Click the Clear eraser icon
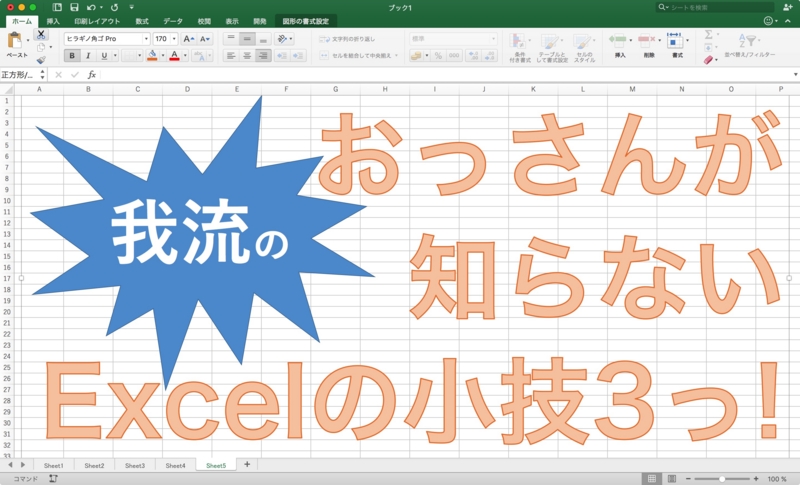The height and width of the screenshot is (485, 800). pos(709,60)
